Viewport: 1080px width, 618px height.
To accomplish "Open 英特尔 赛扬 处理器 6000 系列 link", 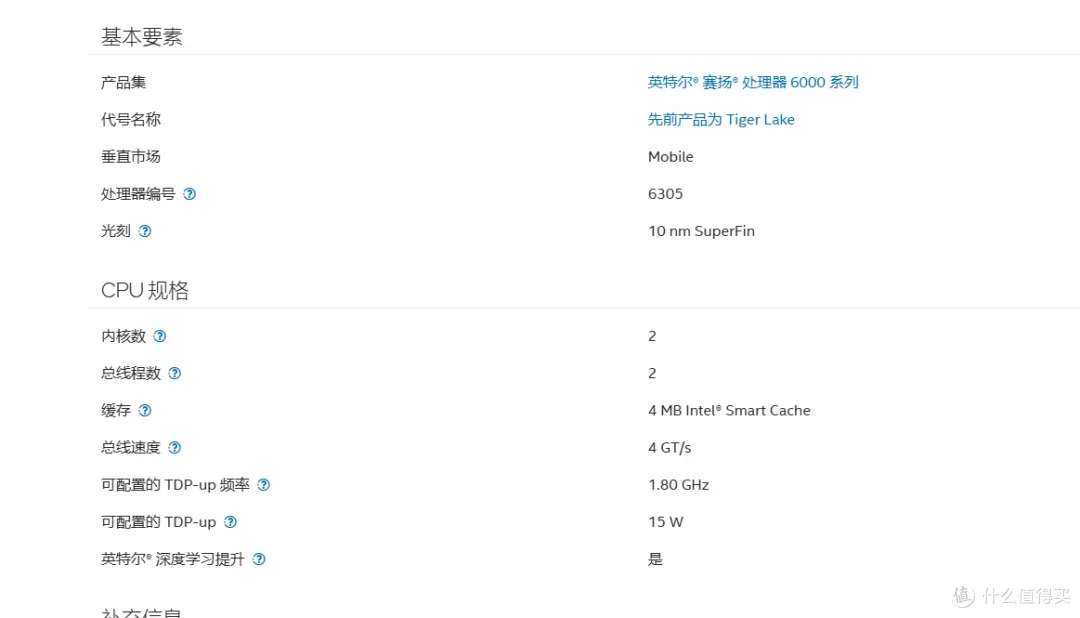I will click(x=753, y=82).
